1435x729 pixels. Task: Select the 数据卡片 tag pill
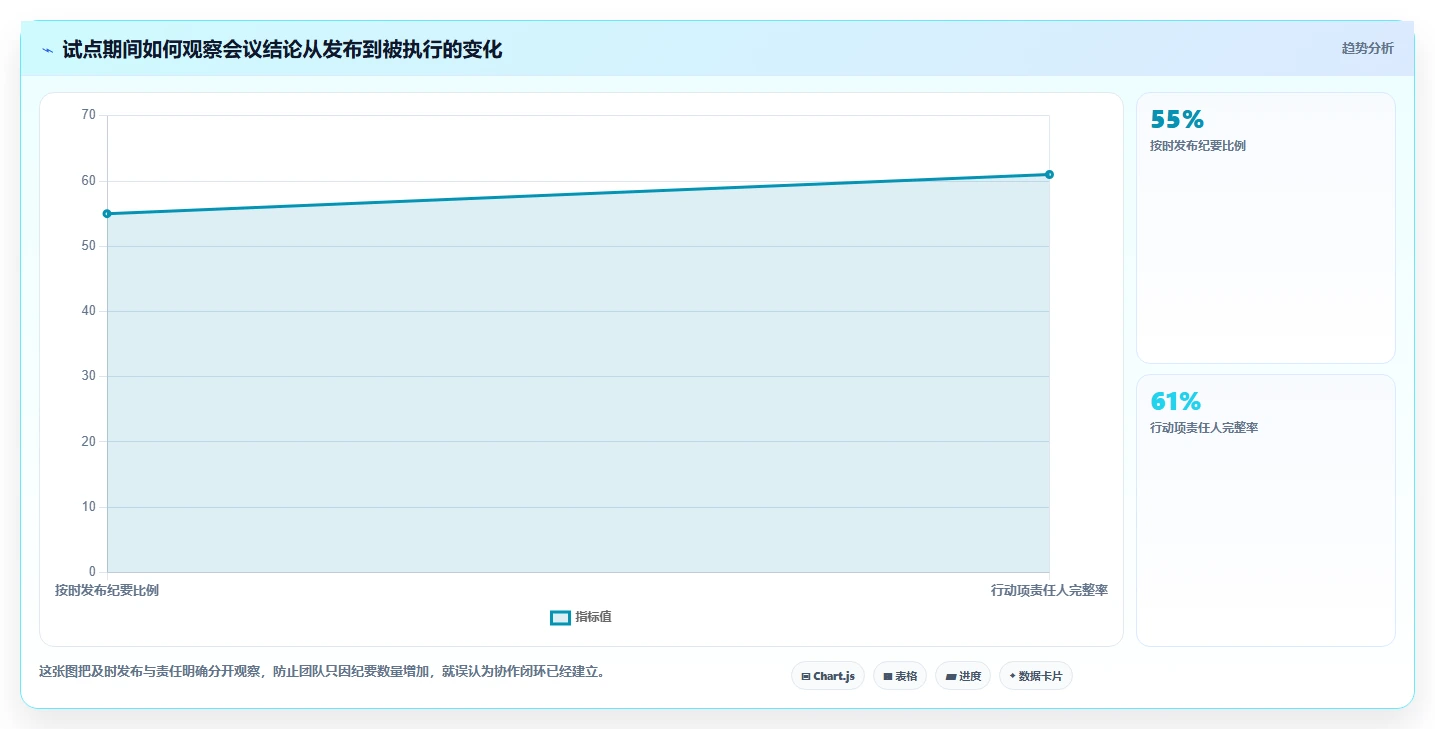coord(1036,676)
